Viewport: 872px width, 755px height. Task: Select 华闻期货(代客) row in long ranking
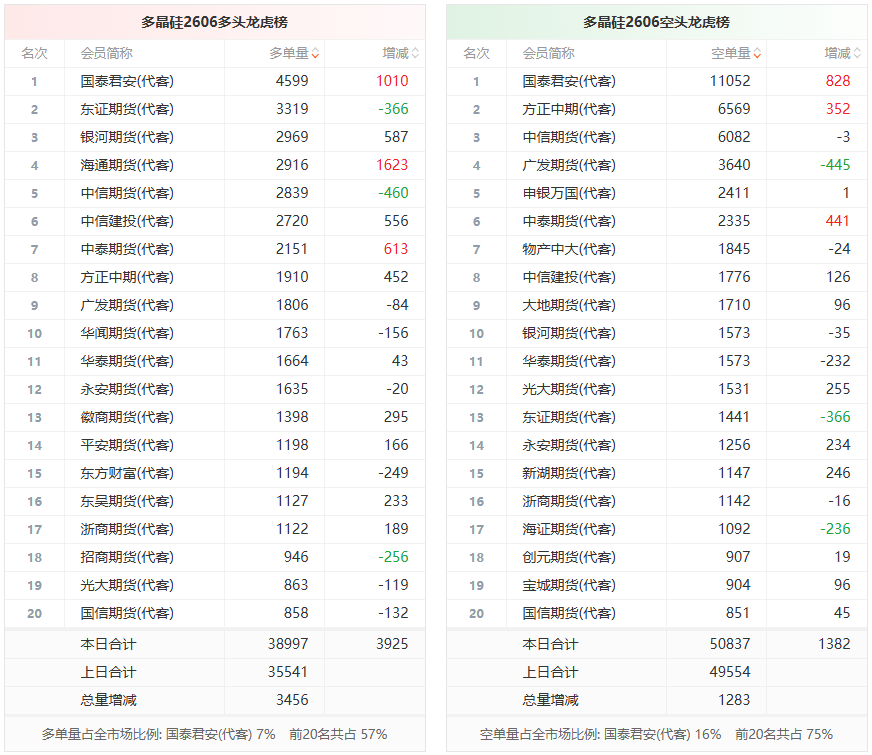[126, 333]
